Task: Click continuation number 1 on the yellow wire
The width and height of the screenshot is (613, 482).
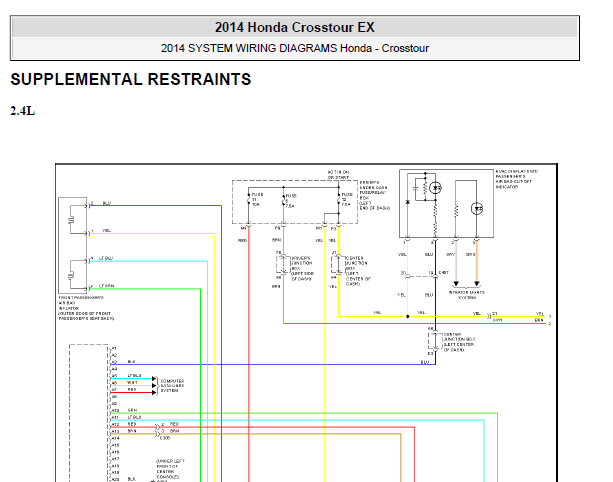Action: [x=550, y=316]
